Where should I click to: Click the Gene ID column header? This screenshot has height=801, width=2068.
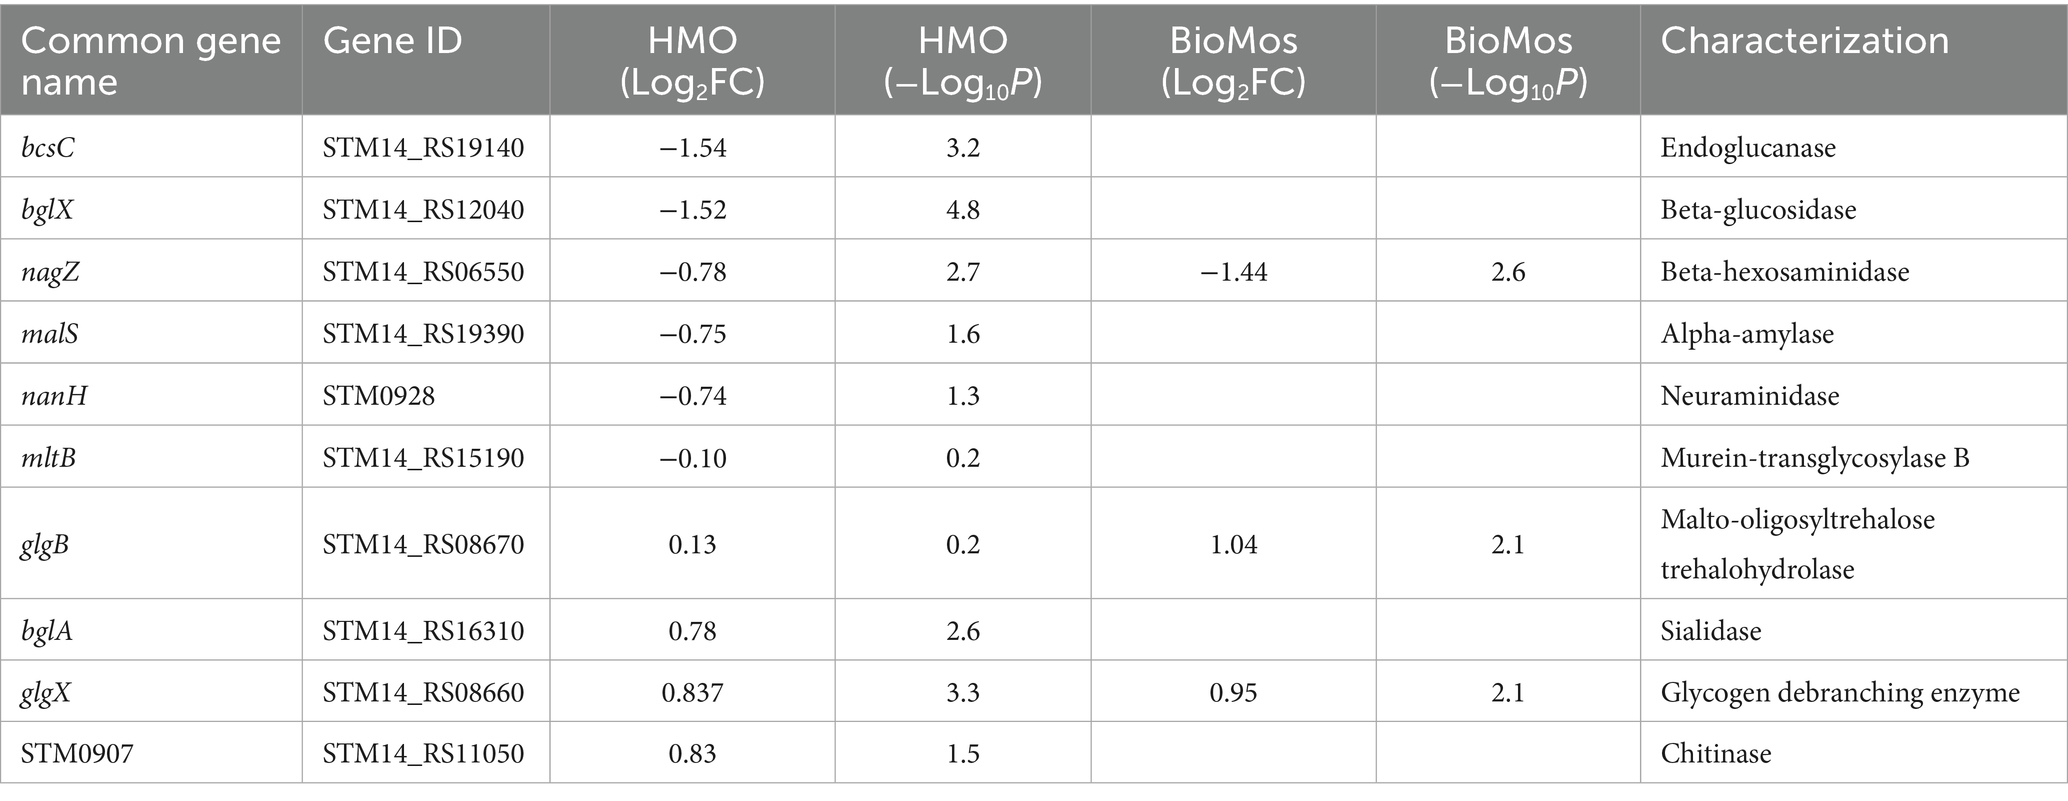393,41
